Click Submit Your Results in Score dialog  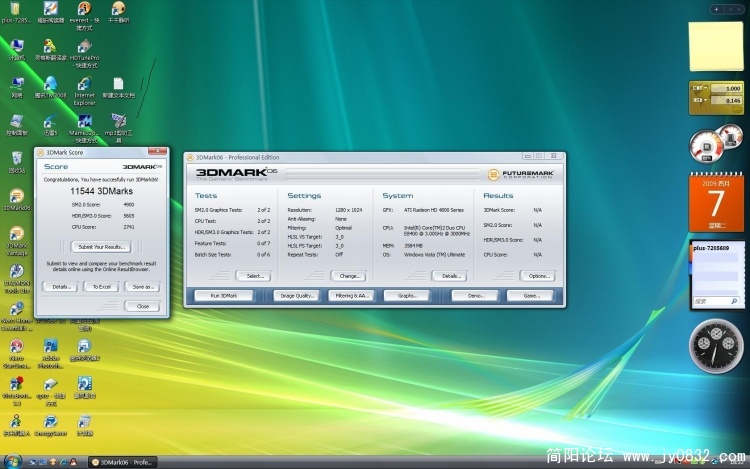click(x=101, y=247)
